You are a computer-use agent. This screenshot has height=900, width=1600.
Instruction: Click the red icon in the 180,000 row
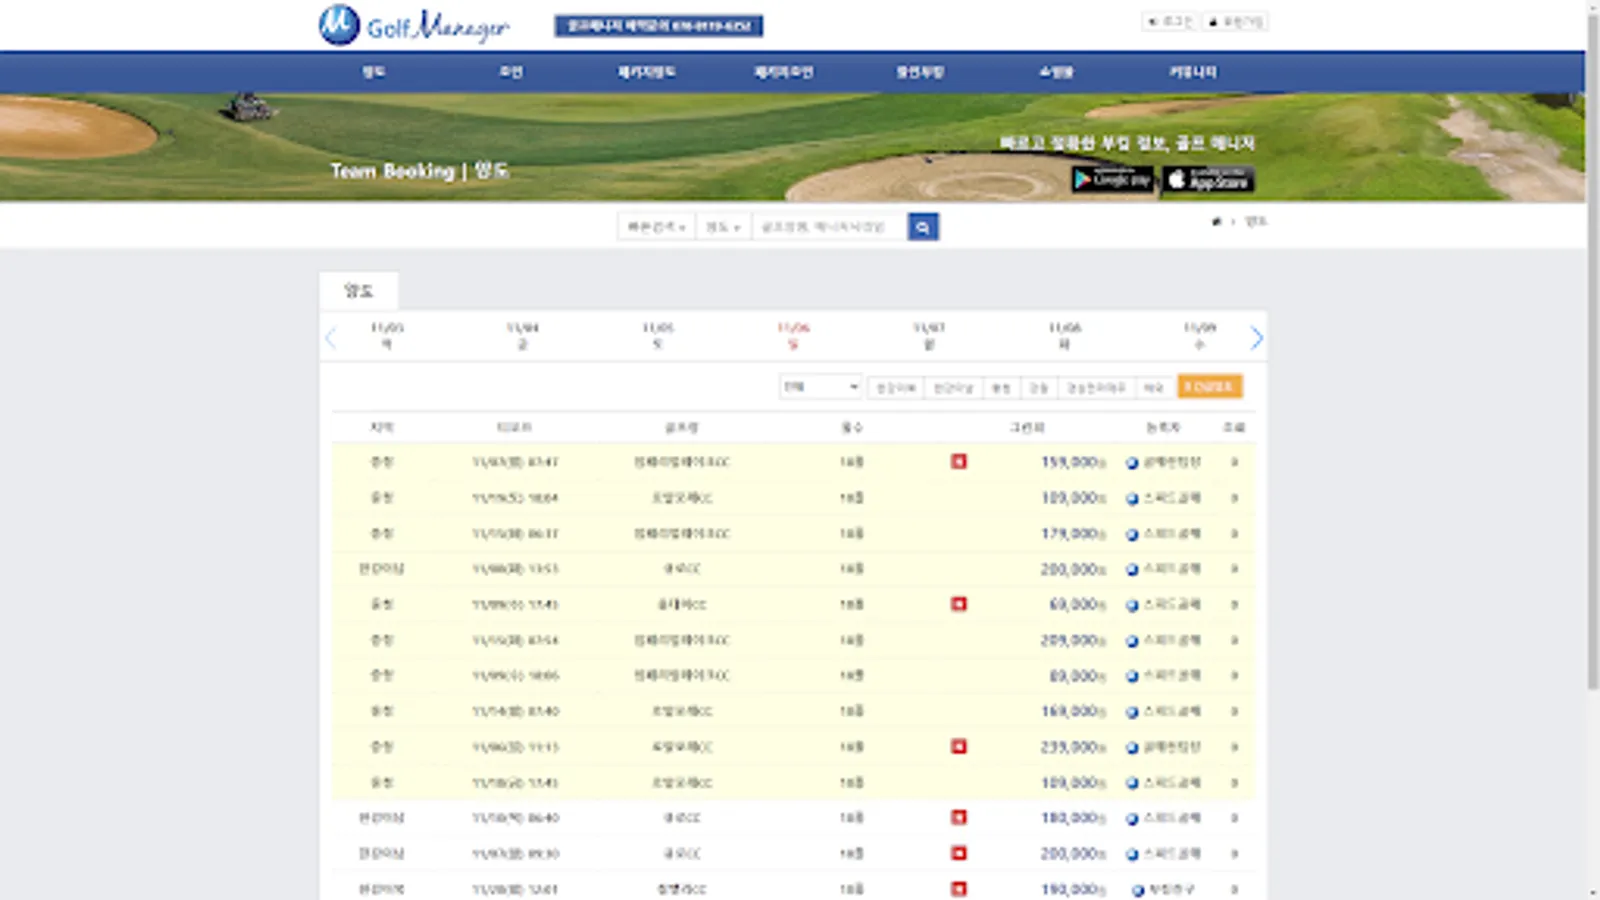pos(959,818)
